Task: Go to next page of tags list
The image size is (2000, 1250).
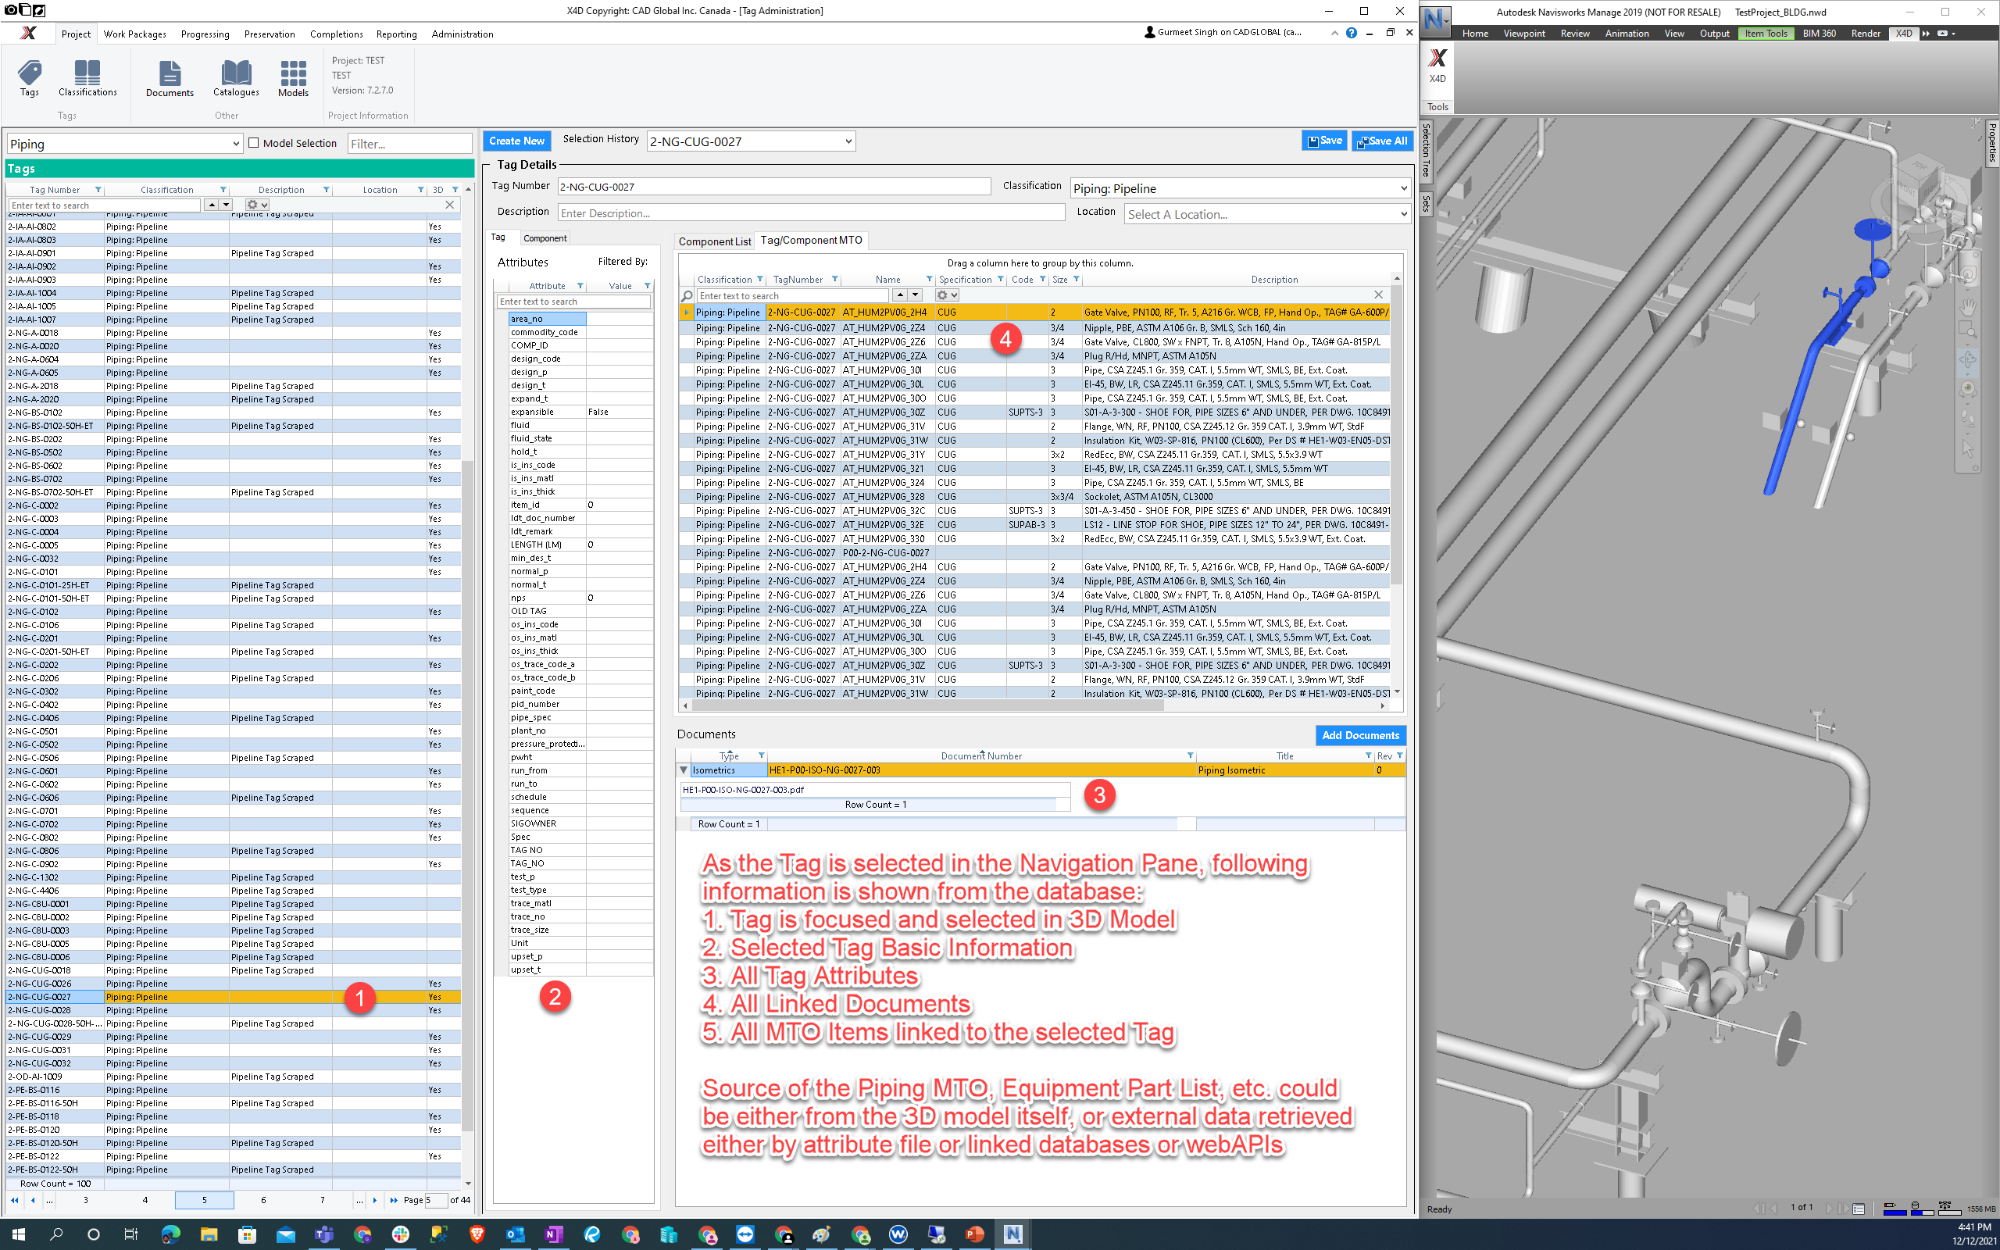Action: (x=375, y=1200)
